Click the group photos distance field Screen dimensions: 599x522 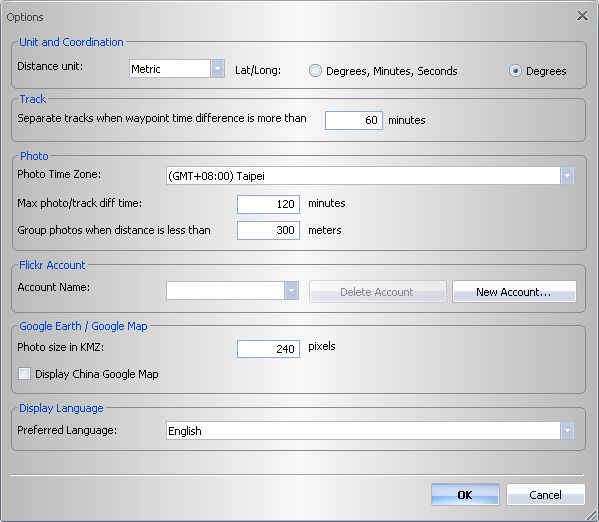click(268, 230)
